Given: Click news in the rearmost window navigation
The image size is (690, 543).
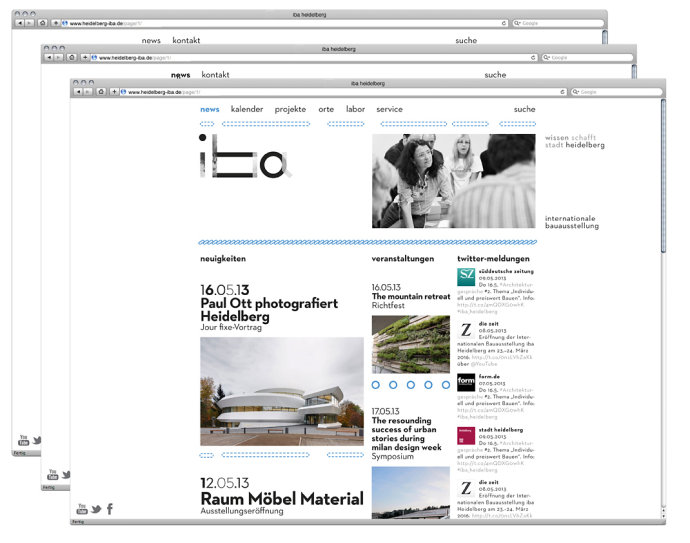Looking at the screenshot, I should (x=151, y=40).
